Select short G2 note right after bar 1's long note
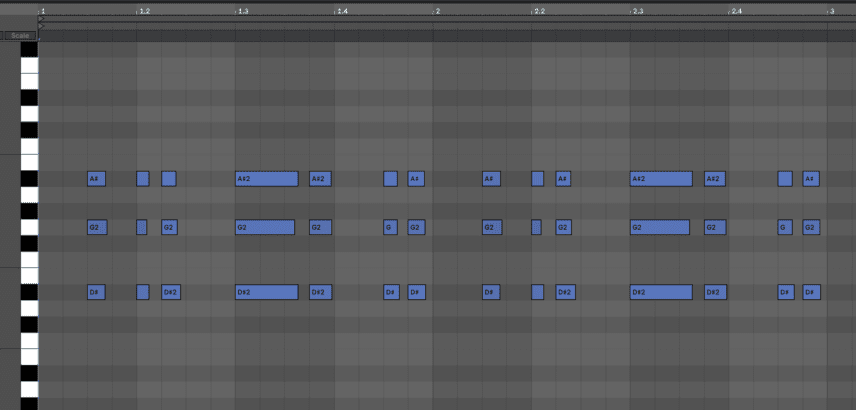This screenshot has height=410, width=856. click(320, 227)
